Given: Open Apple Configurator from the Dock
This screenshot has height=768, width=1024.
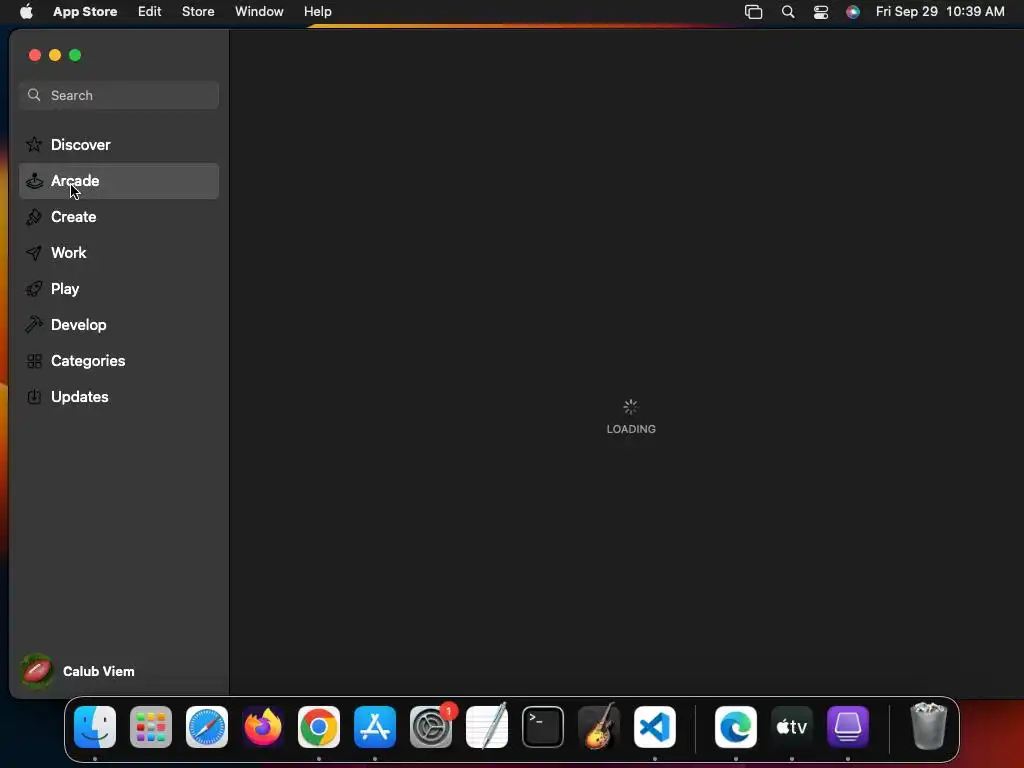Looking at the screenshot, I should pos(848,727).
